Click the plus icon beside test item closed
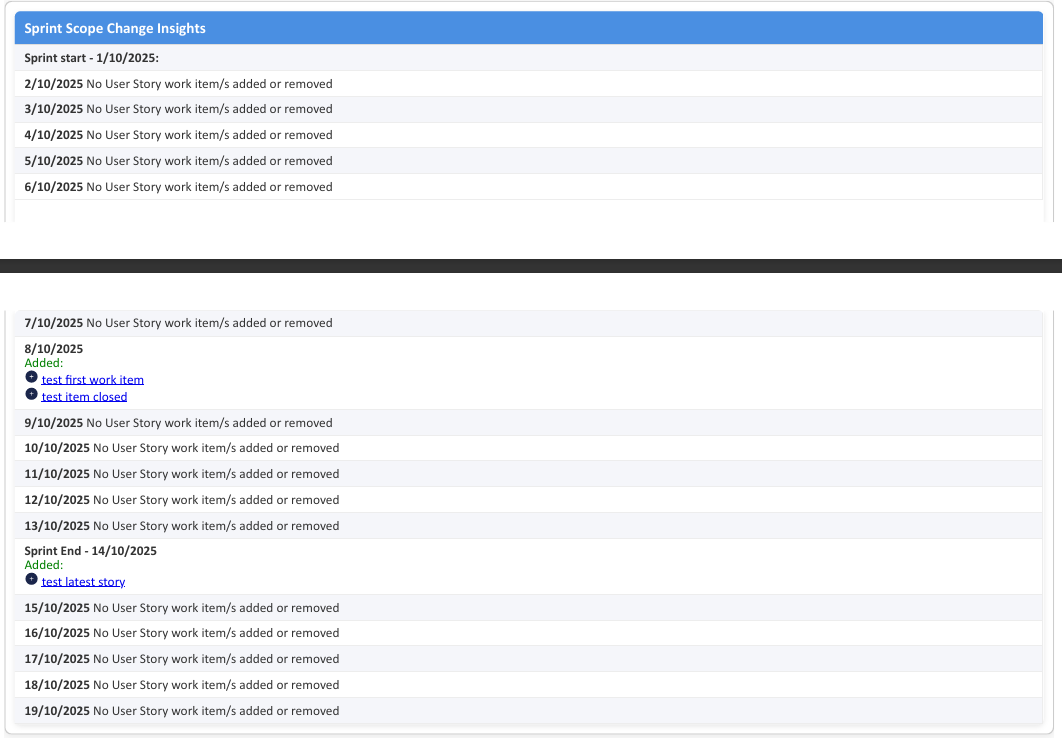The height and width of the screenshot is (738, 1062). (31, 395)
